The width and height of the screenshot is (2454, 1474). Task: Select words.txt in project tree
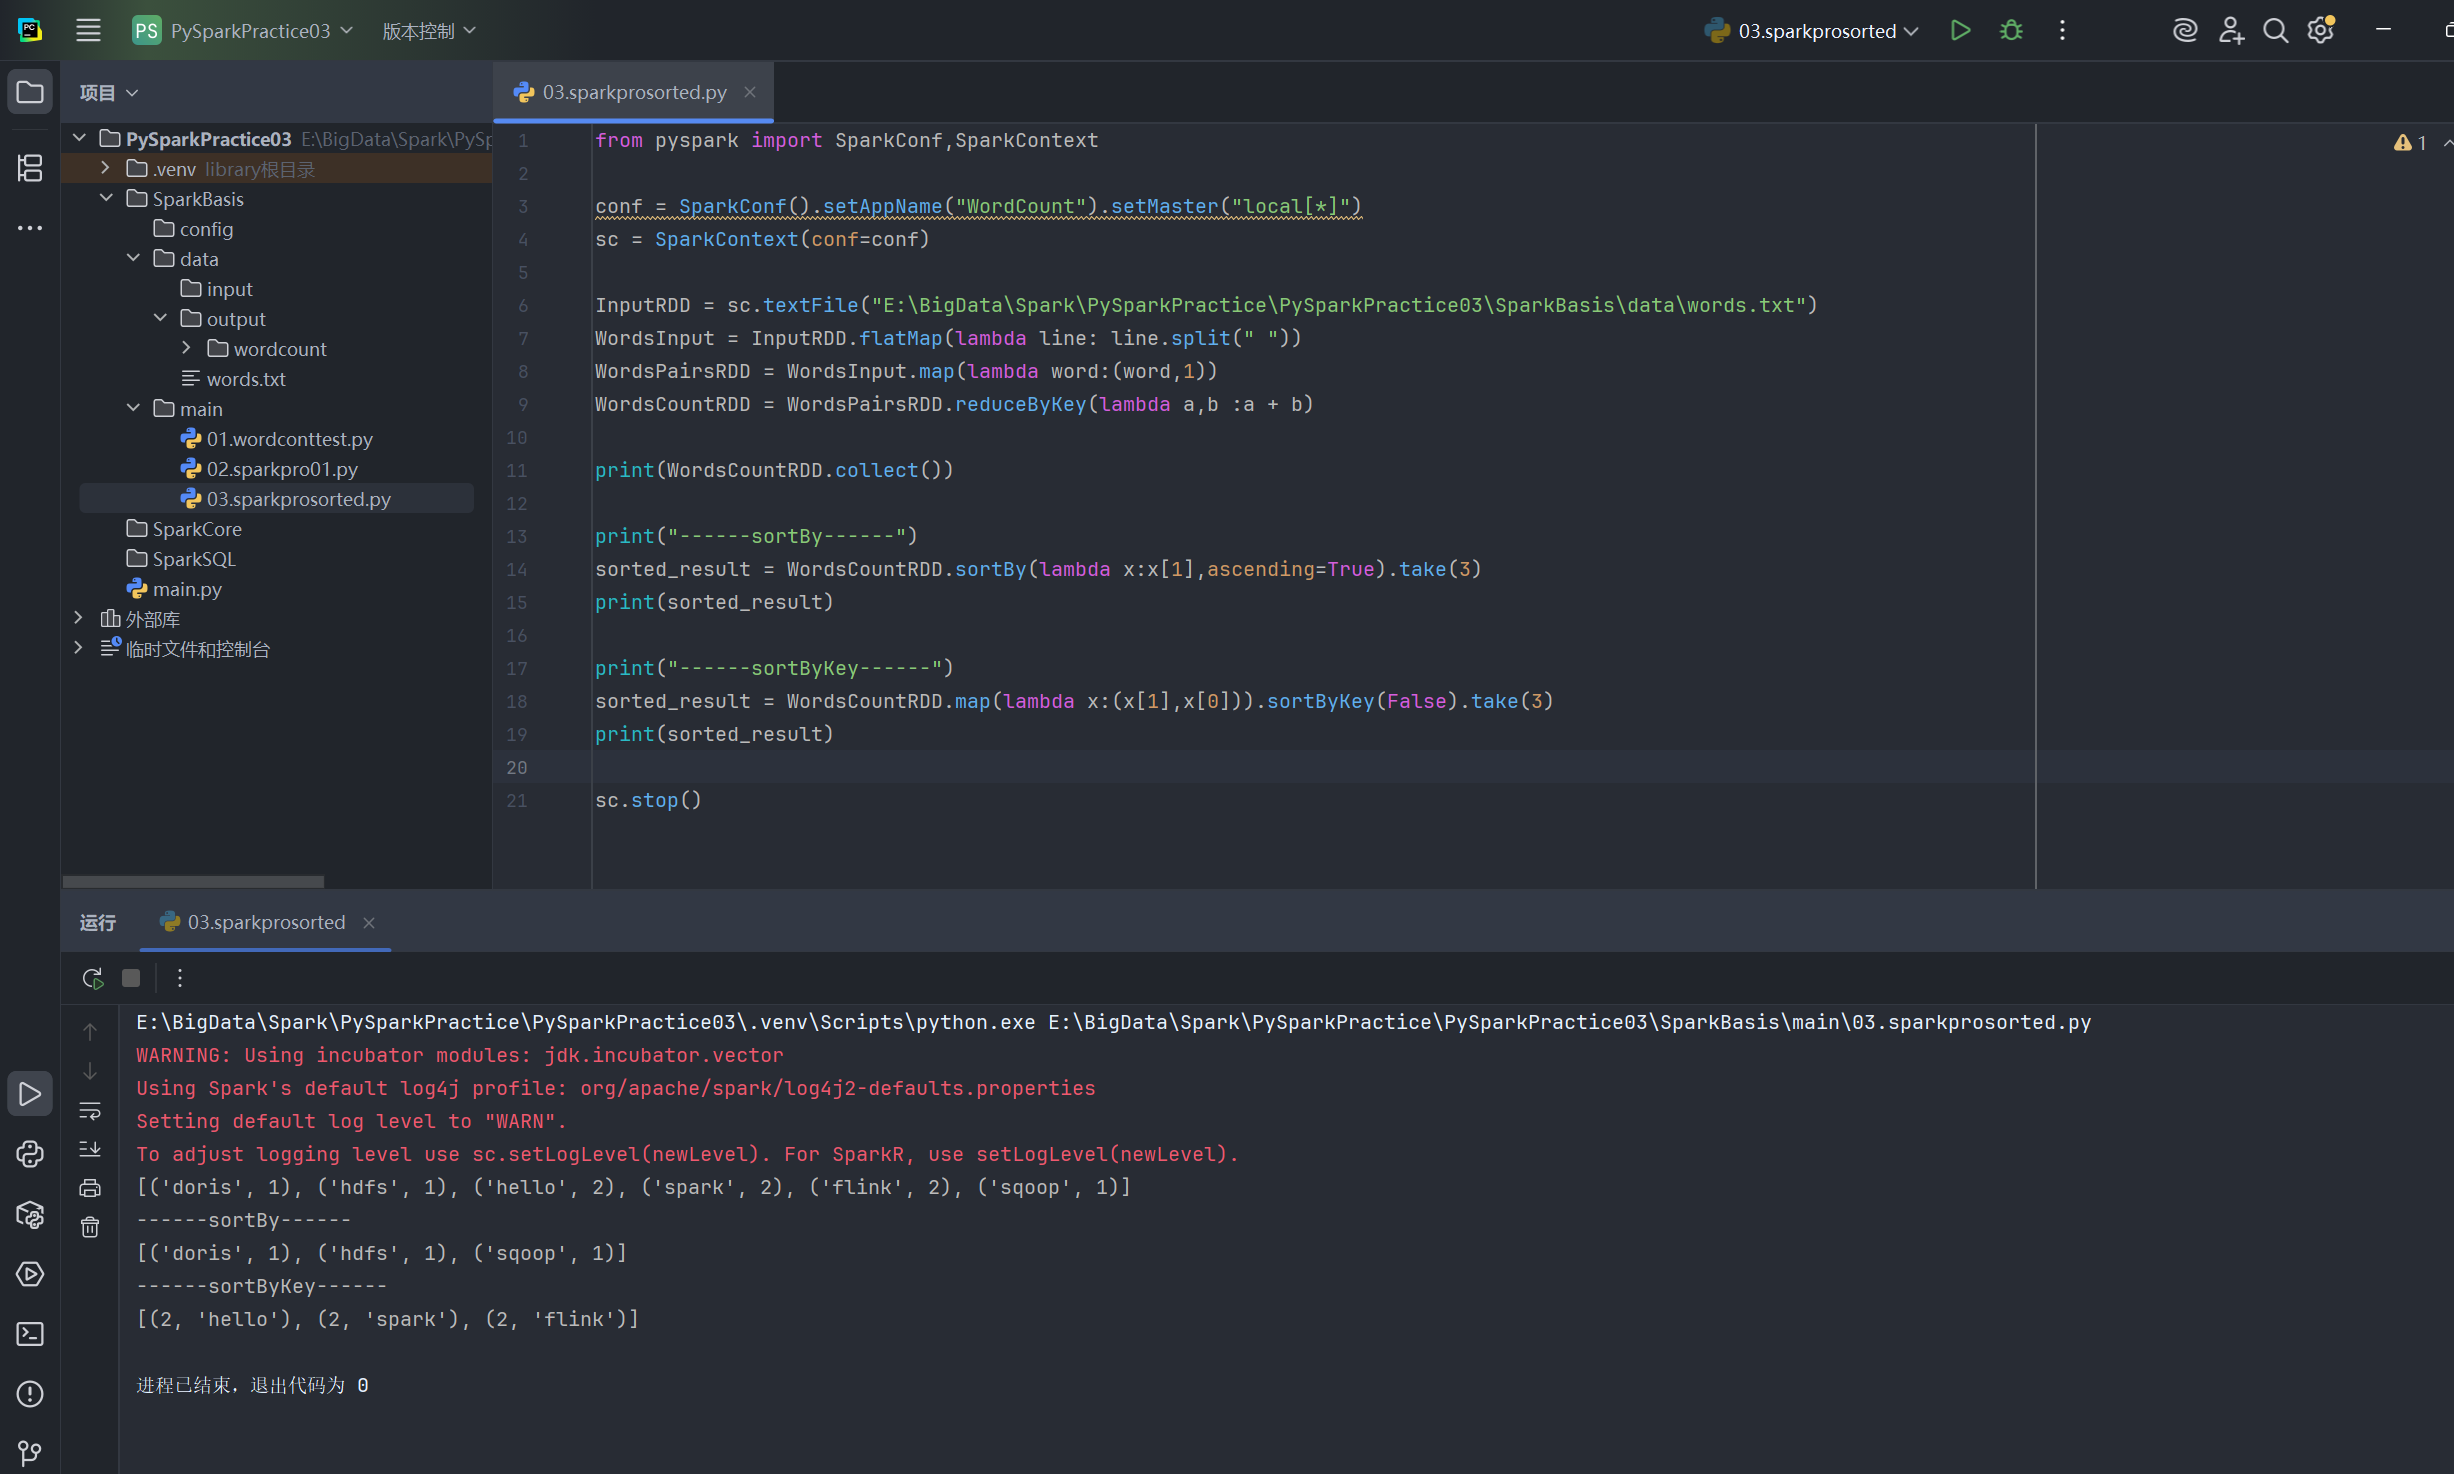246,379
